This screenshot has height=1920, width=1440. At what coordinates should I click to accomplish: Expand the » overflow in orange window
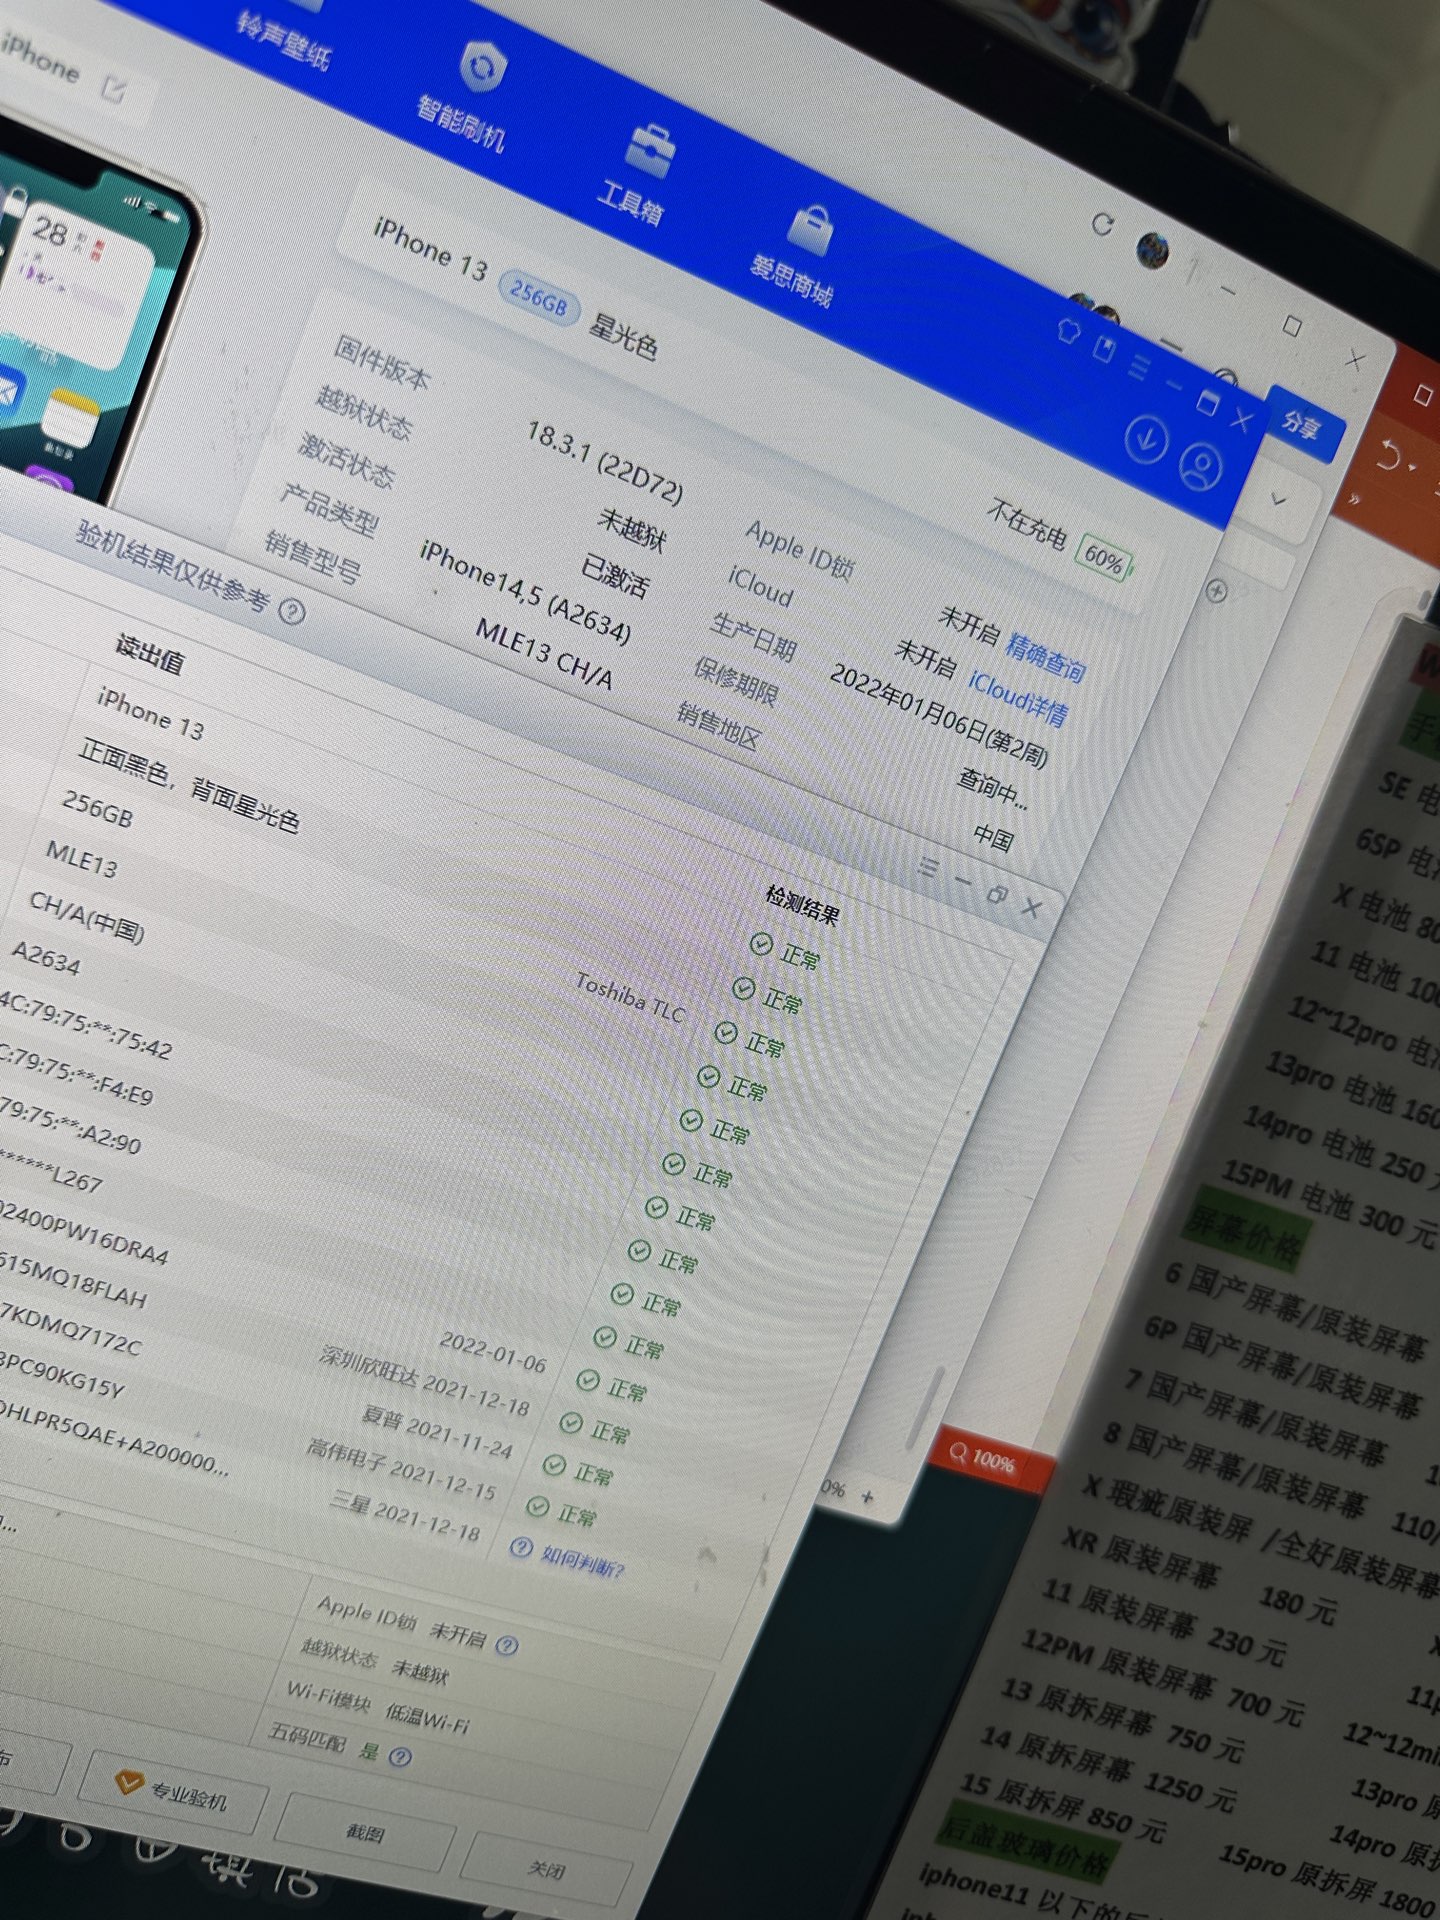coord(1354,499)
